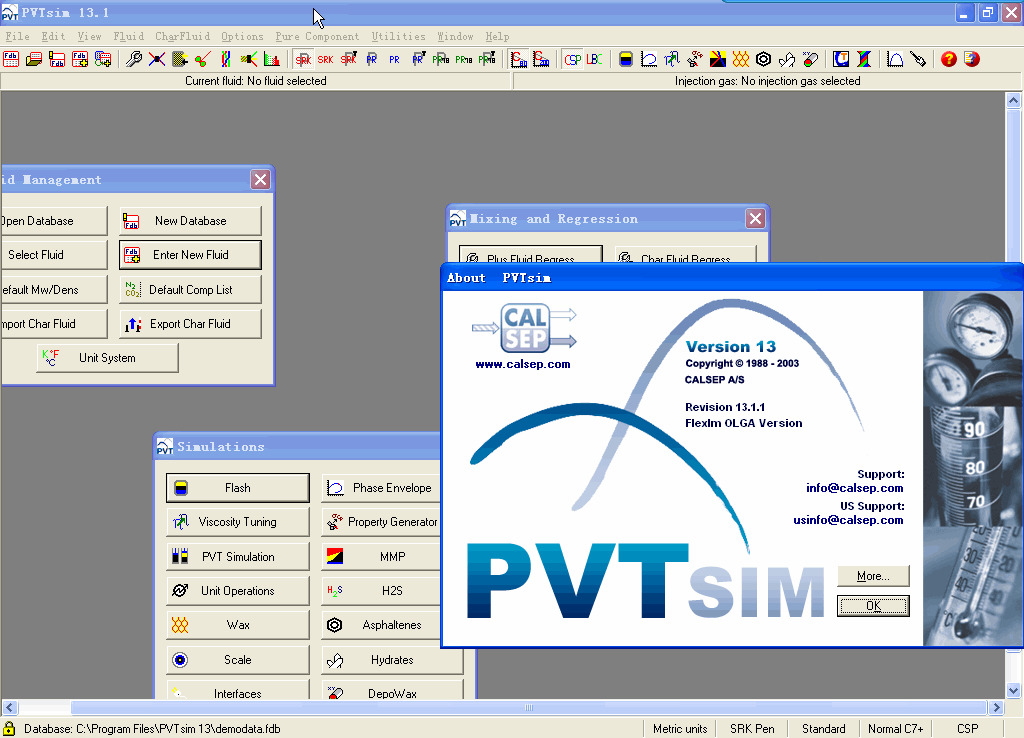
Task: Click the Hydrates icon in the main toolbar
Action: point(787,59)
